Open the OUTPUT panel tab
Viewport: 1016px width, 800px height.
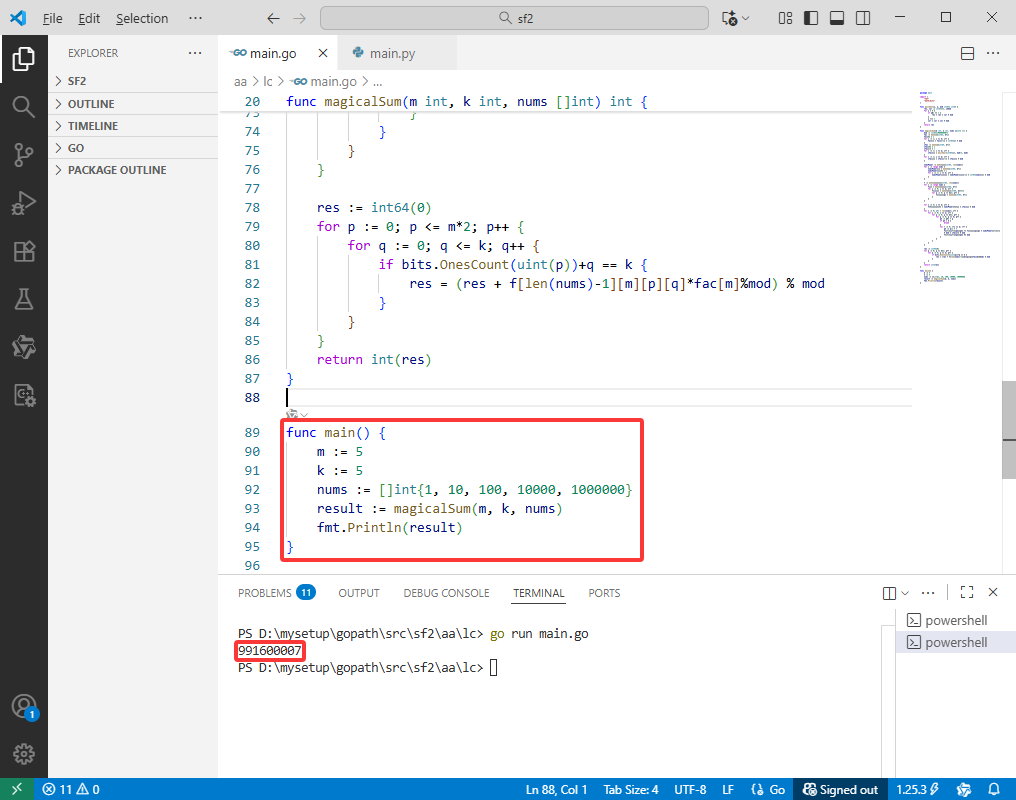click(x=358, y=593)
